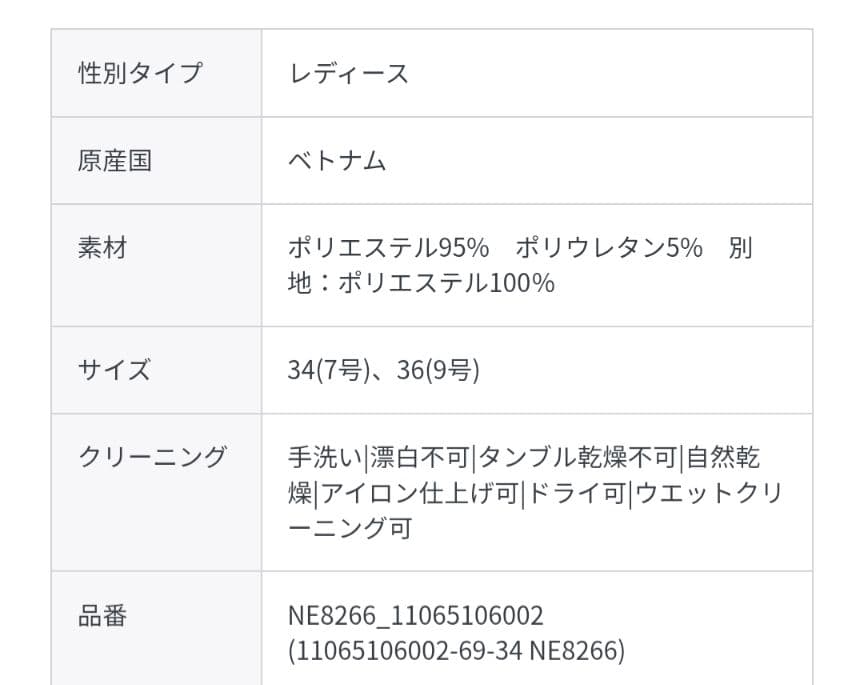This screenshot has width=864, height=685.
Task: Click the 漂白不可 care instruction
Action: 420,457
